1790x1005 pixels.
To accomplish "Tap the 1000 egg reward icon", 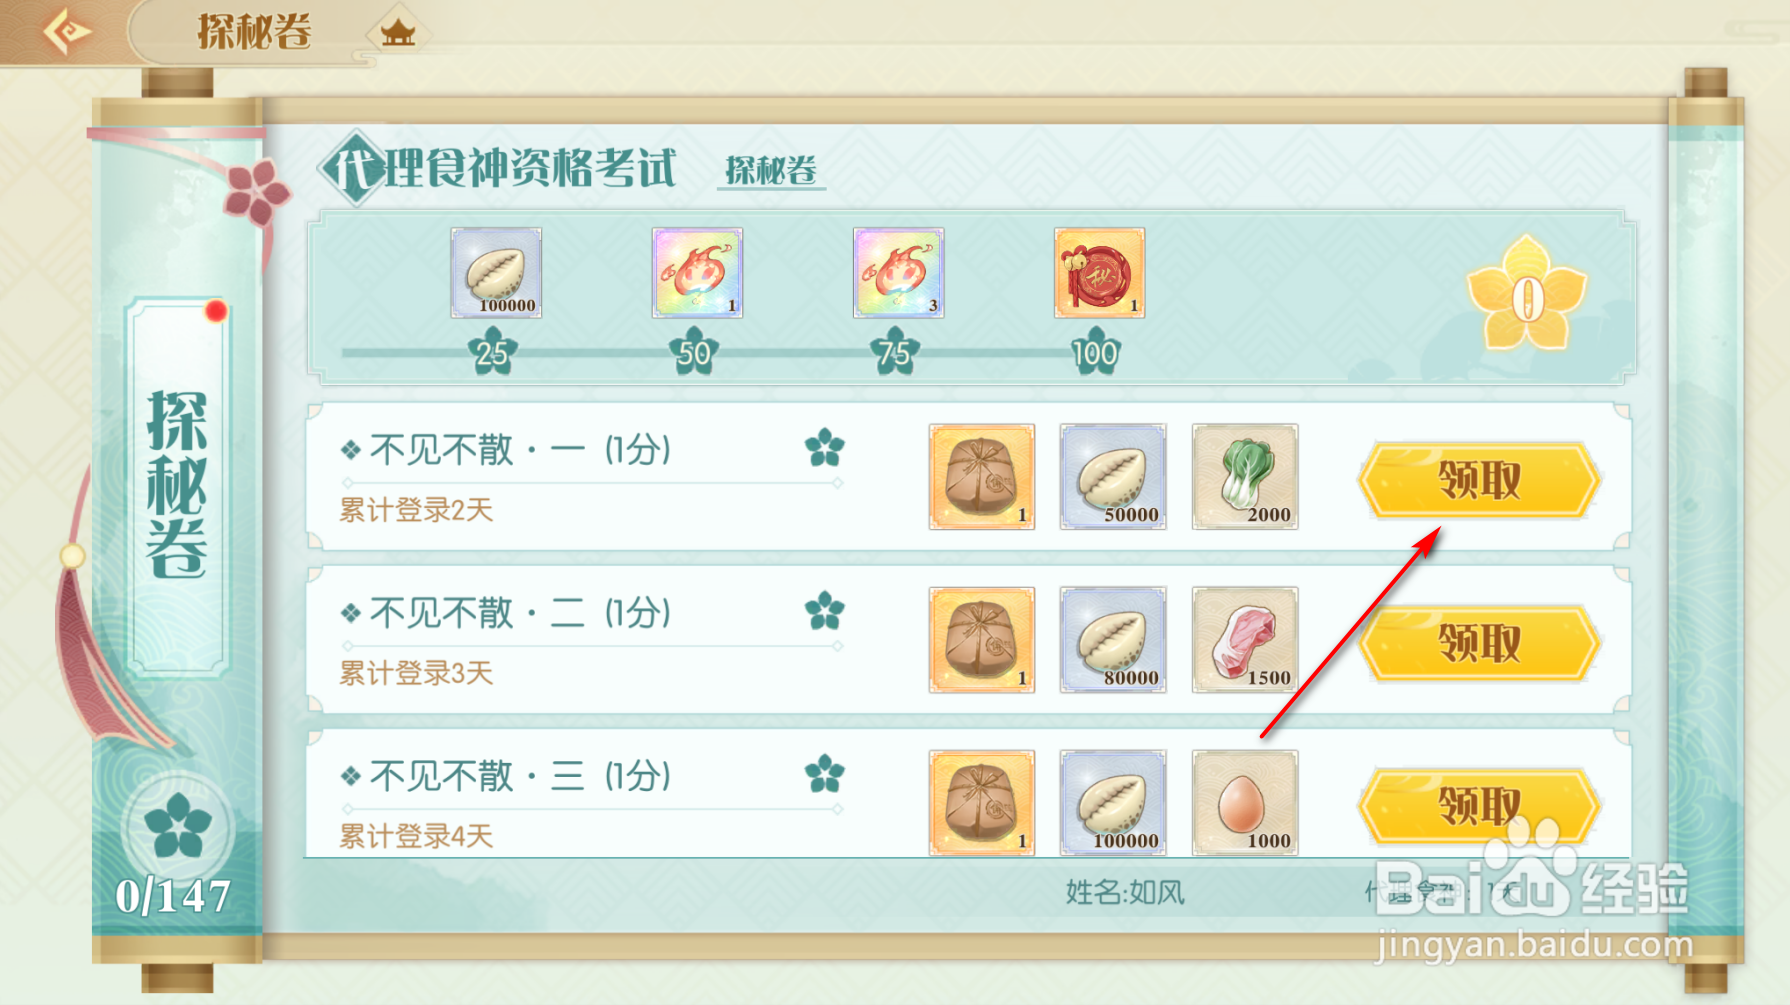I will (x=1245, y=803).
